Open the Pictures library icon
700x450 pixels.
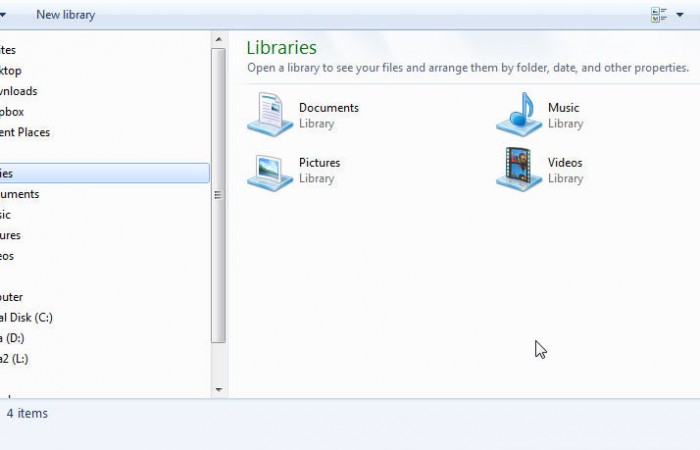click(x=270, y=170)
